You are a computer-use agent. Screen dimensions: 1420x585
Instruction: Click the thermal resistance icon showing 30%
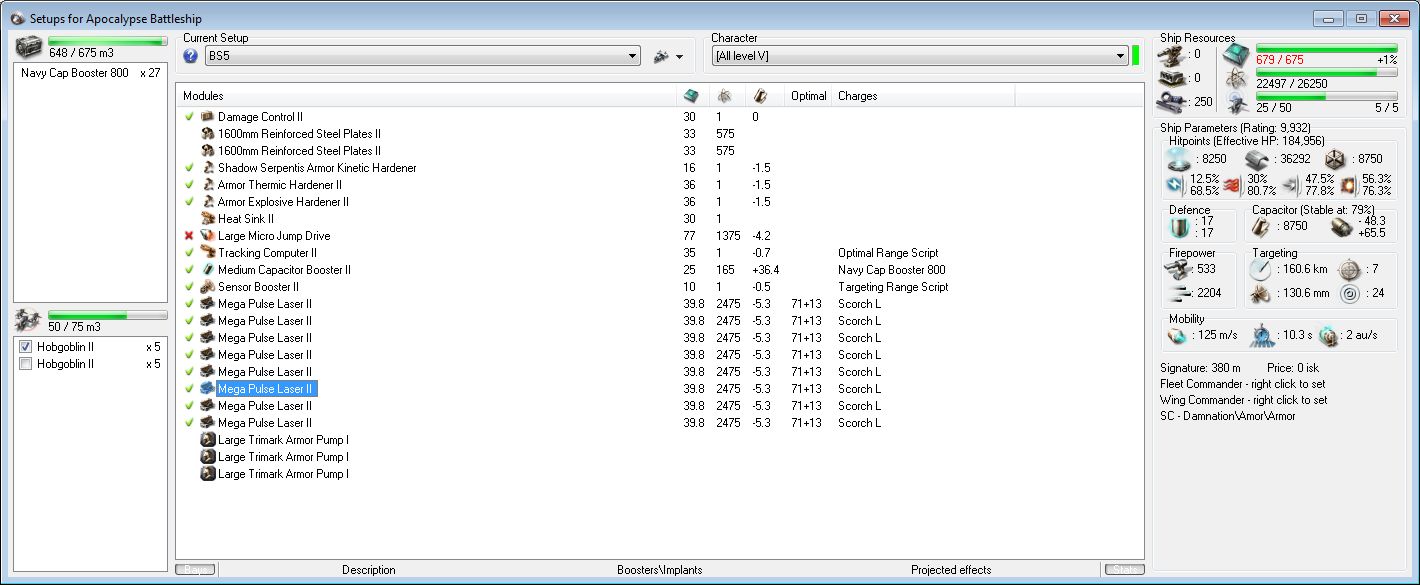tap(1231, 185)
